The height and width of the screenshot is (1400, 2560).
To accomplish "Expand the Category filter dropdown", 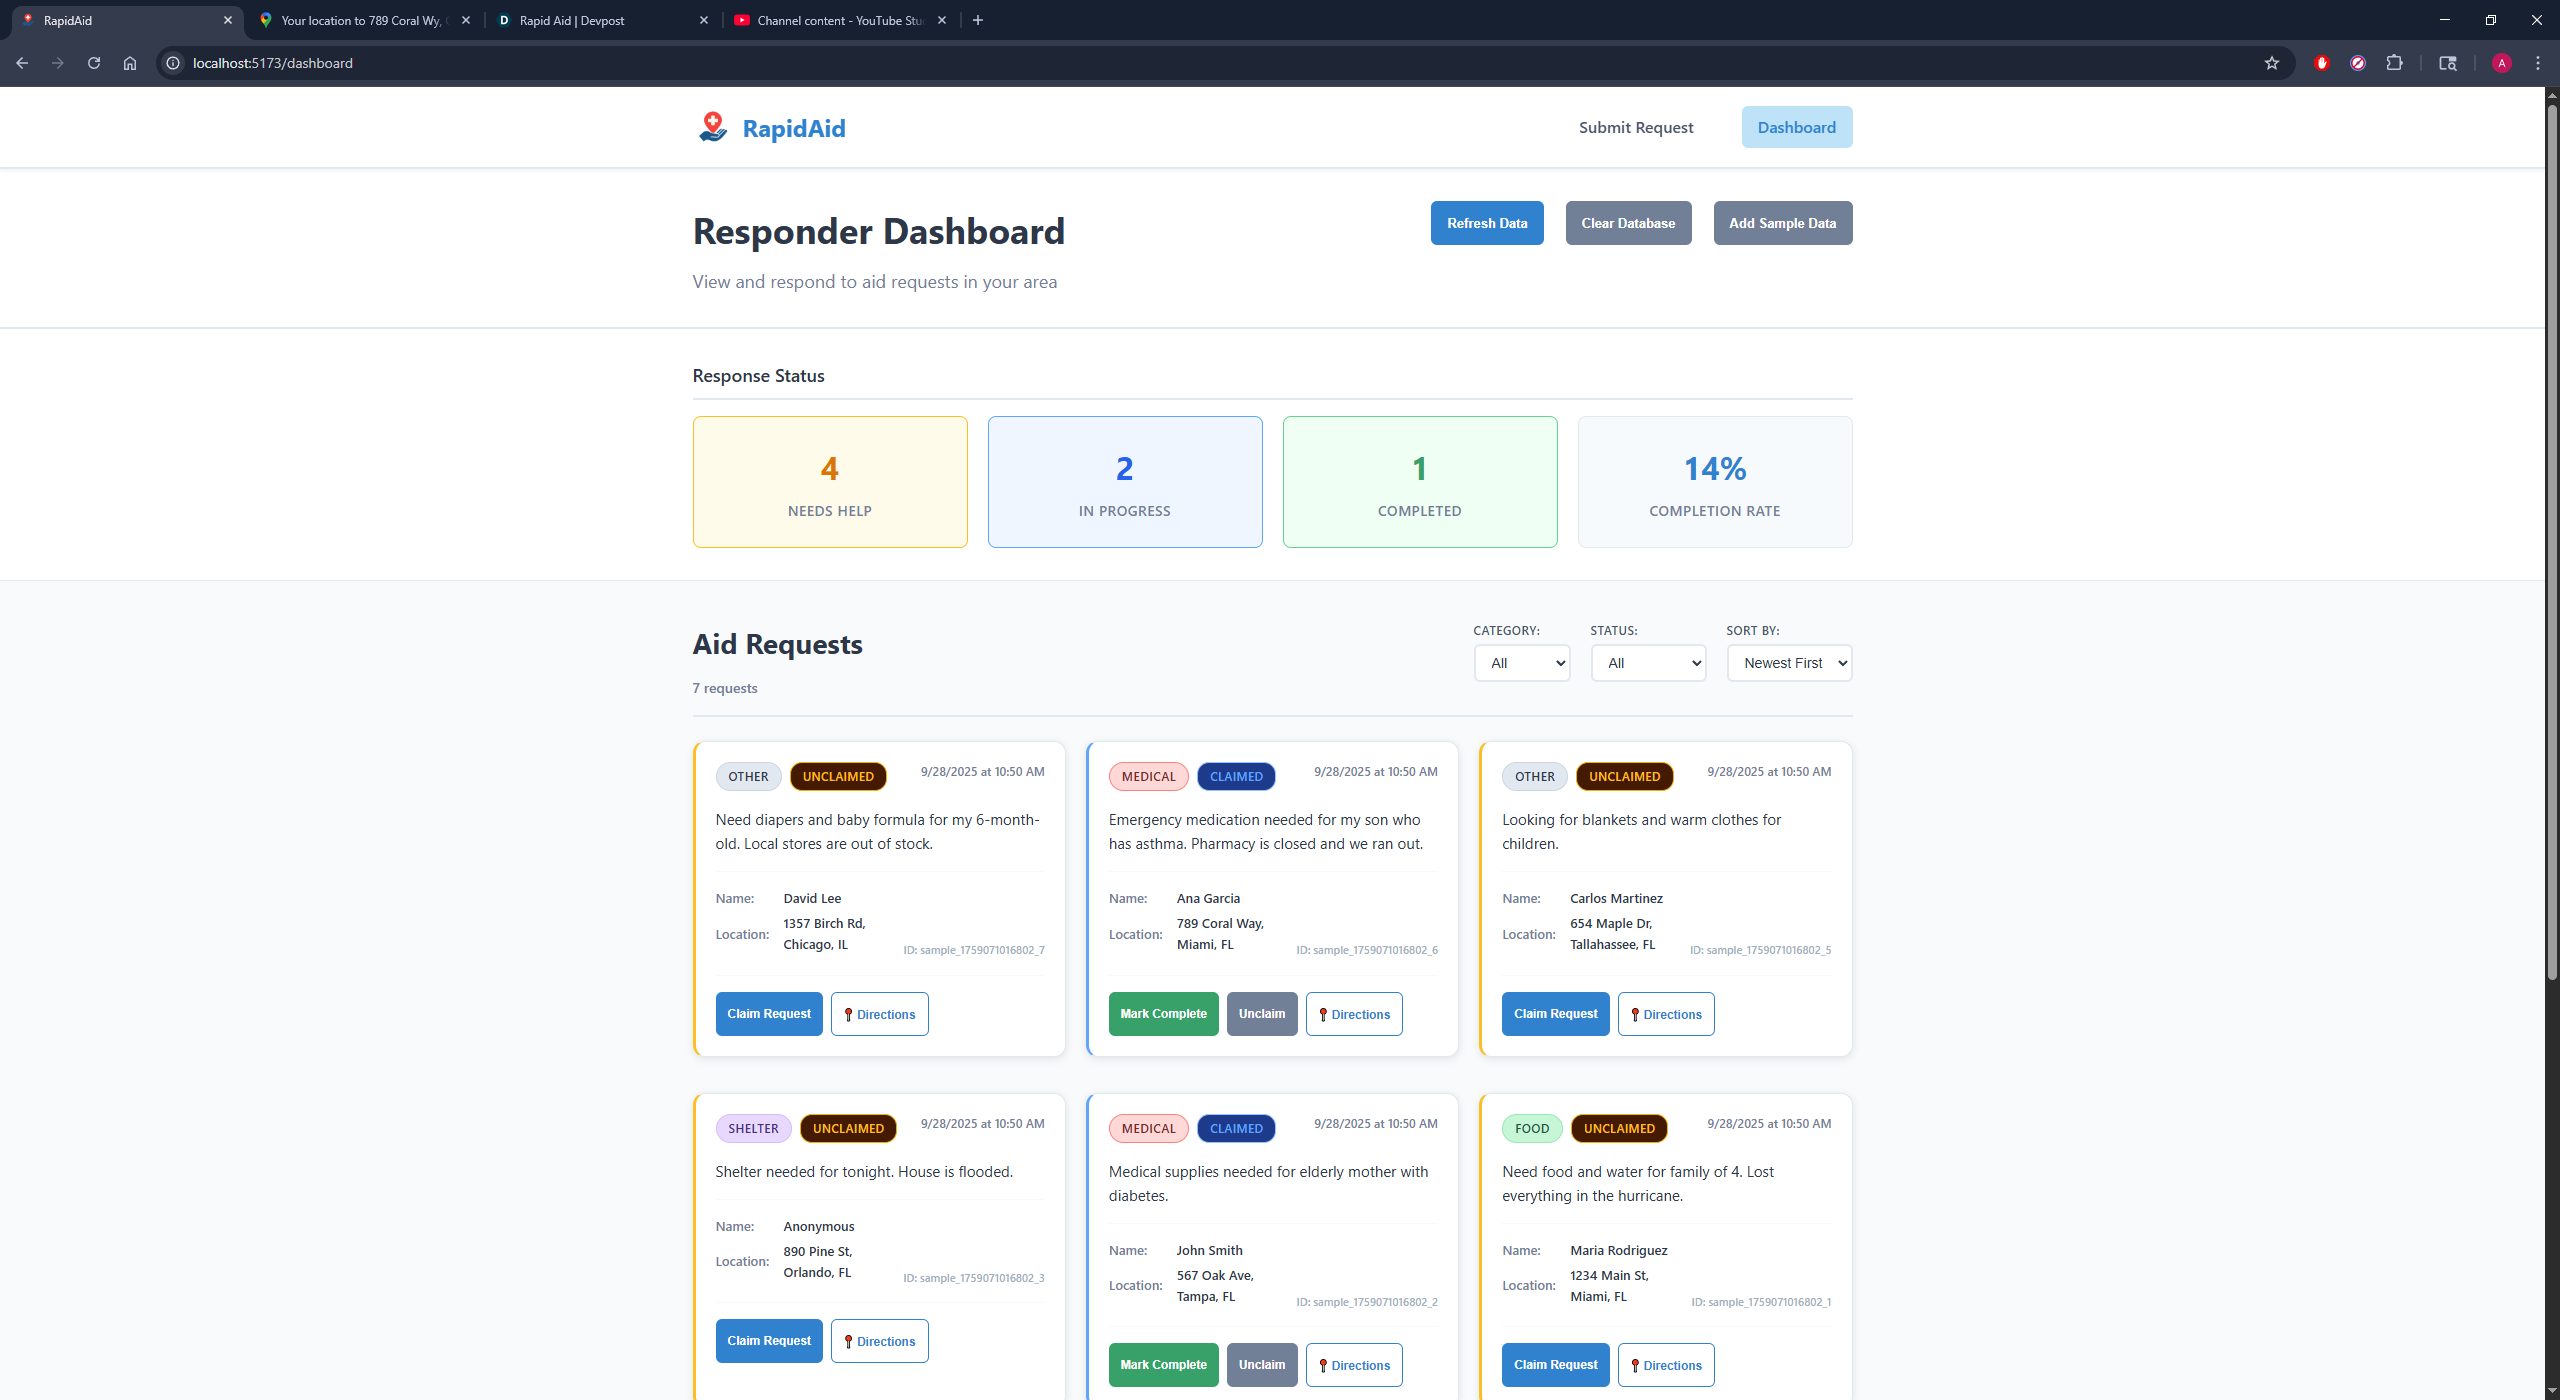I will tap(1521, 663).
